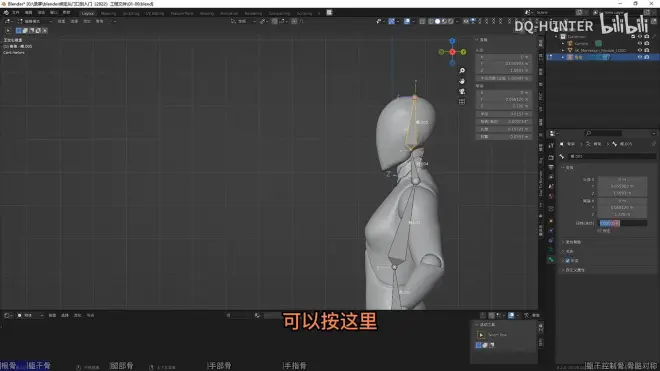660x371 pixels.
Task: Select solid viewport shading
Action: coord(437,21)
